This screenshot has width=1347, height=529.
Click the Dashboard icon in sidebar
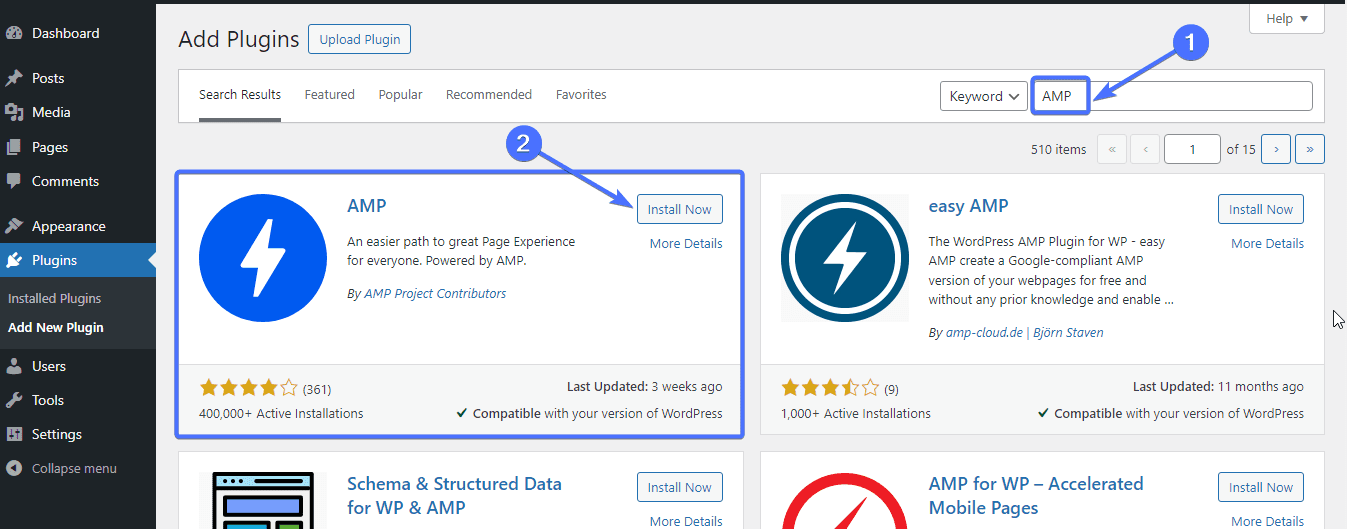[x=14, y=33]
